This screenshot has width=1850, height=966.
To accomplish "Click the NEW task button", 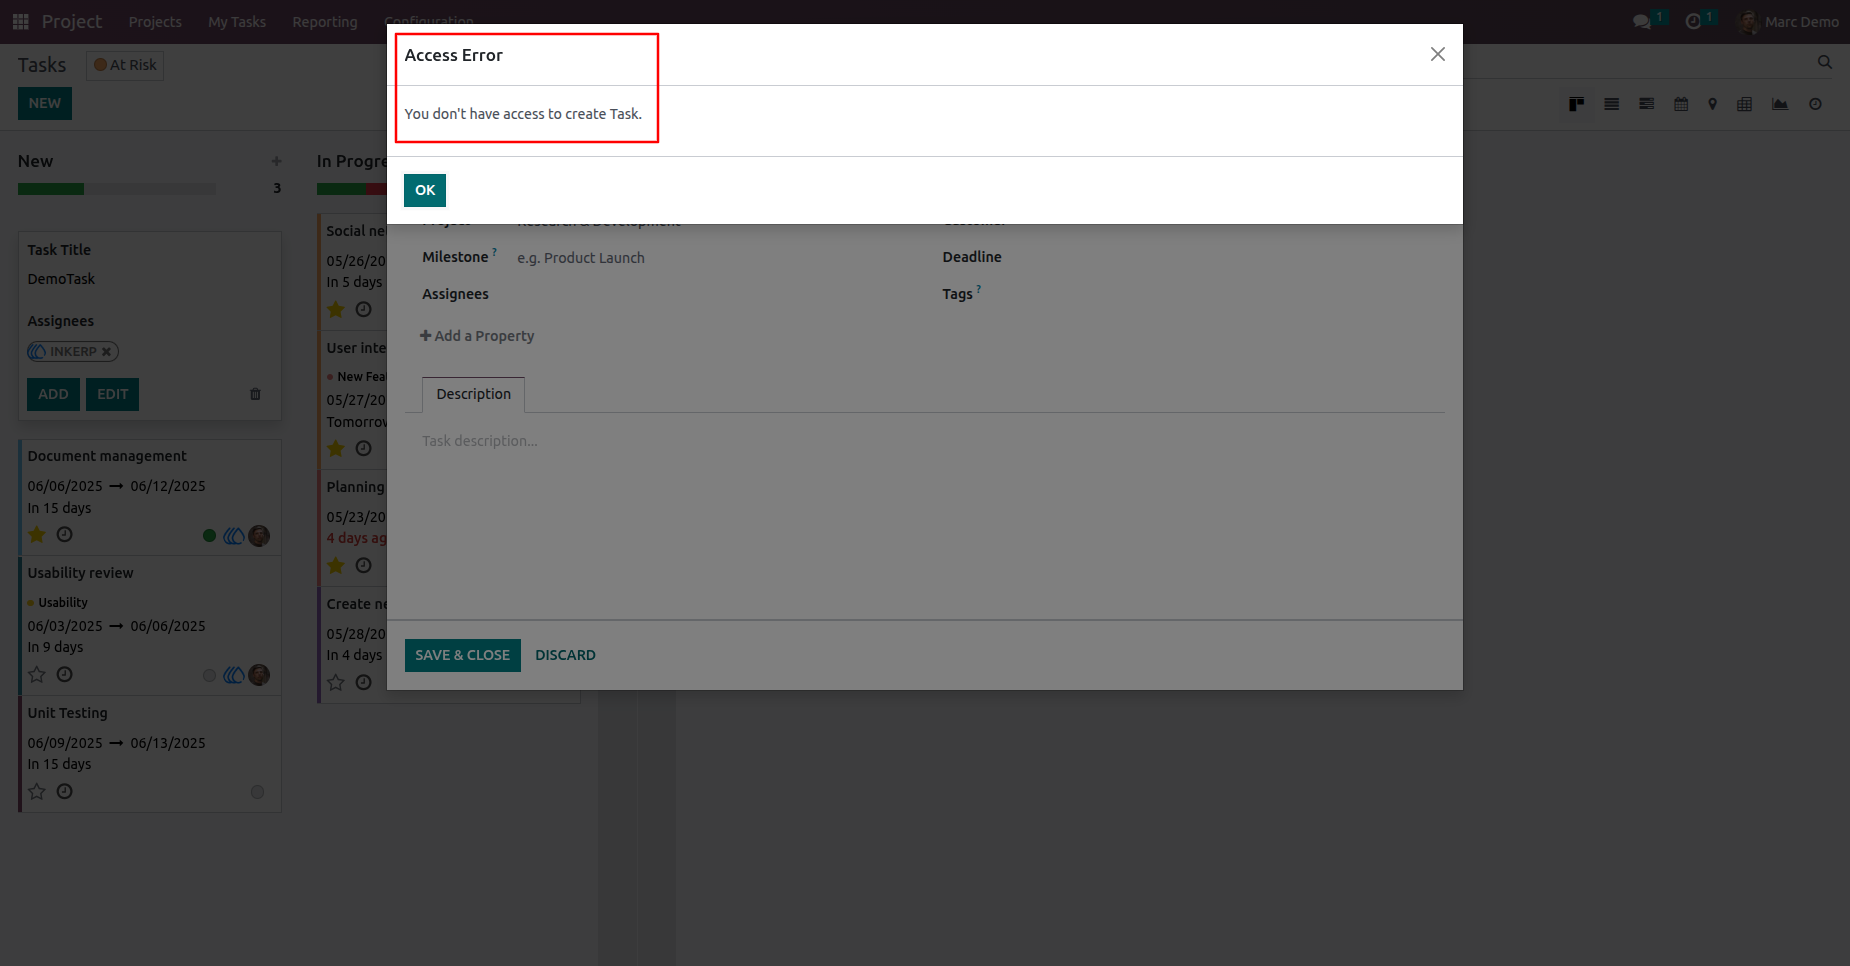I will 45,104.
